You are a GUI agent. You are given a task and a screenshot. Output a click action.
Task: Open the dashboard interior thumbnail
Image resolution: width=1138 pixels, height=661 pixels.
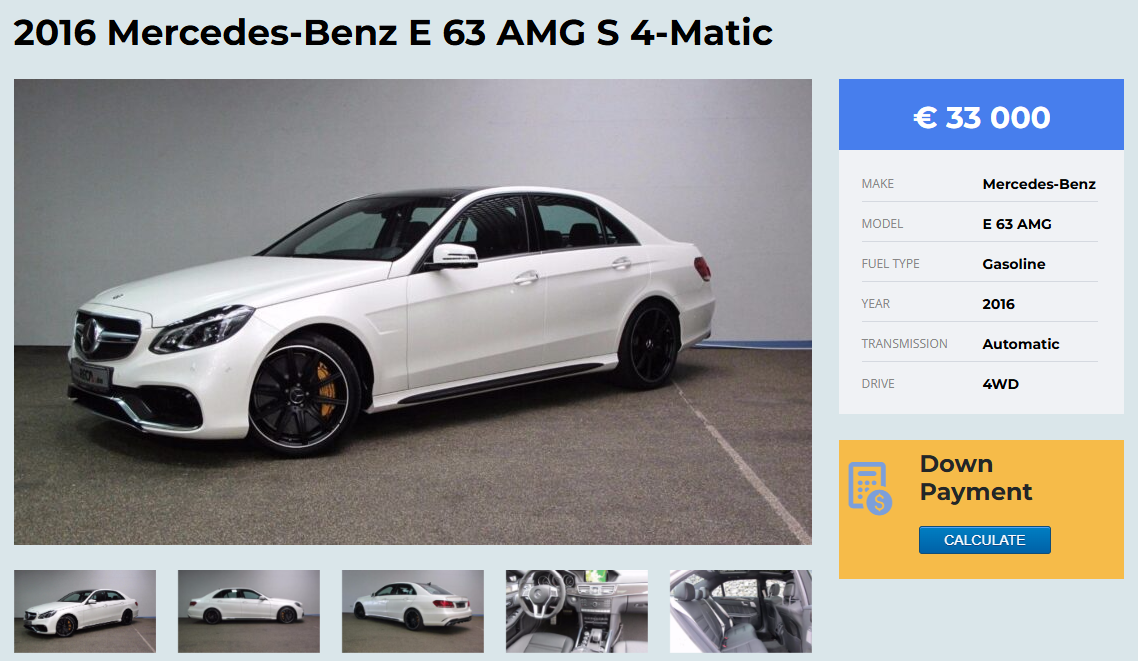tap(577, 611)
